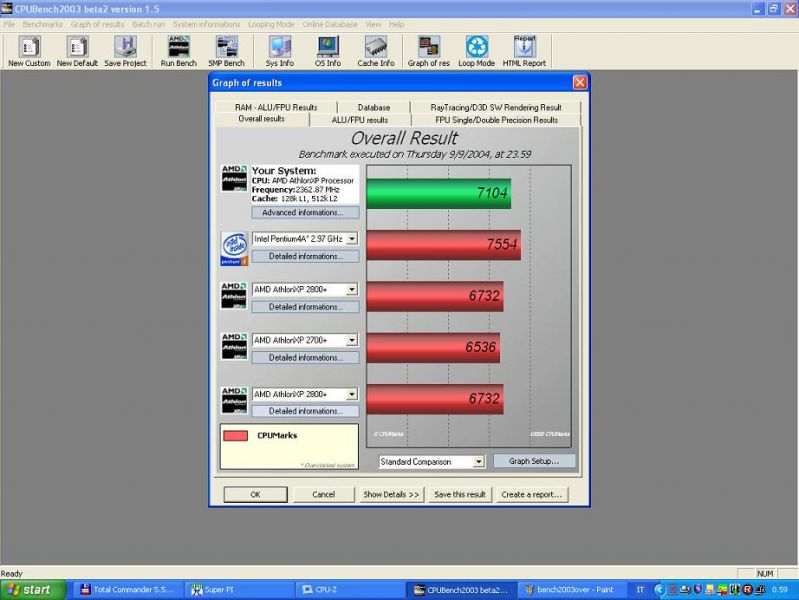This screenshot has width=799, height=600.
Task: Click the CPUBench2003 title bar app icon
Action: pyautogui.click(x=7, y=9)
